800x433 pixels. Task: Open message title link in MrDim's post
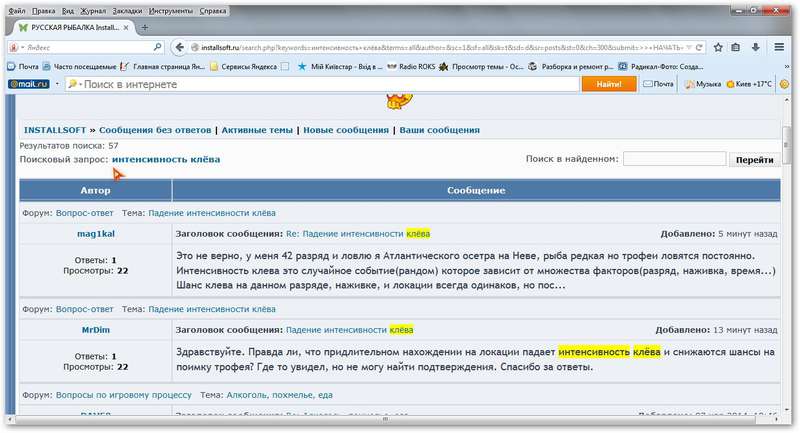click(349, 330)
